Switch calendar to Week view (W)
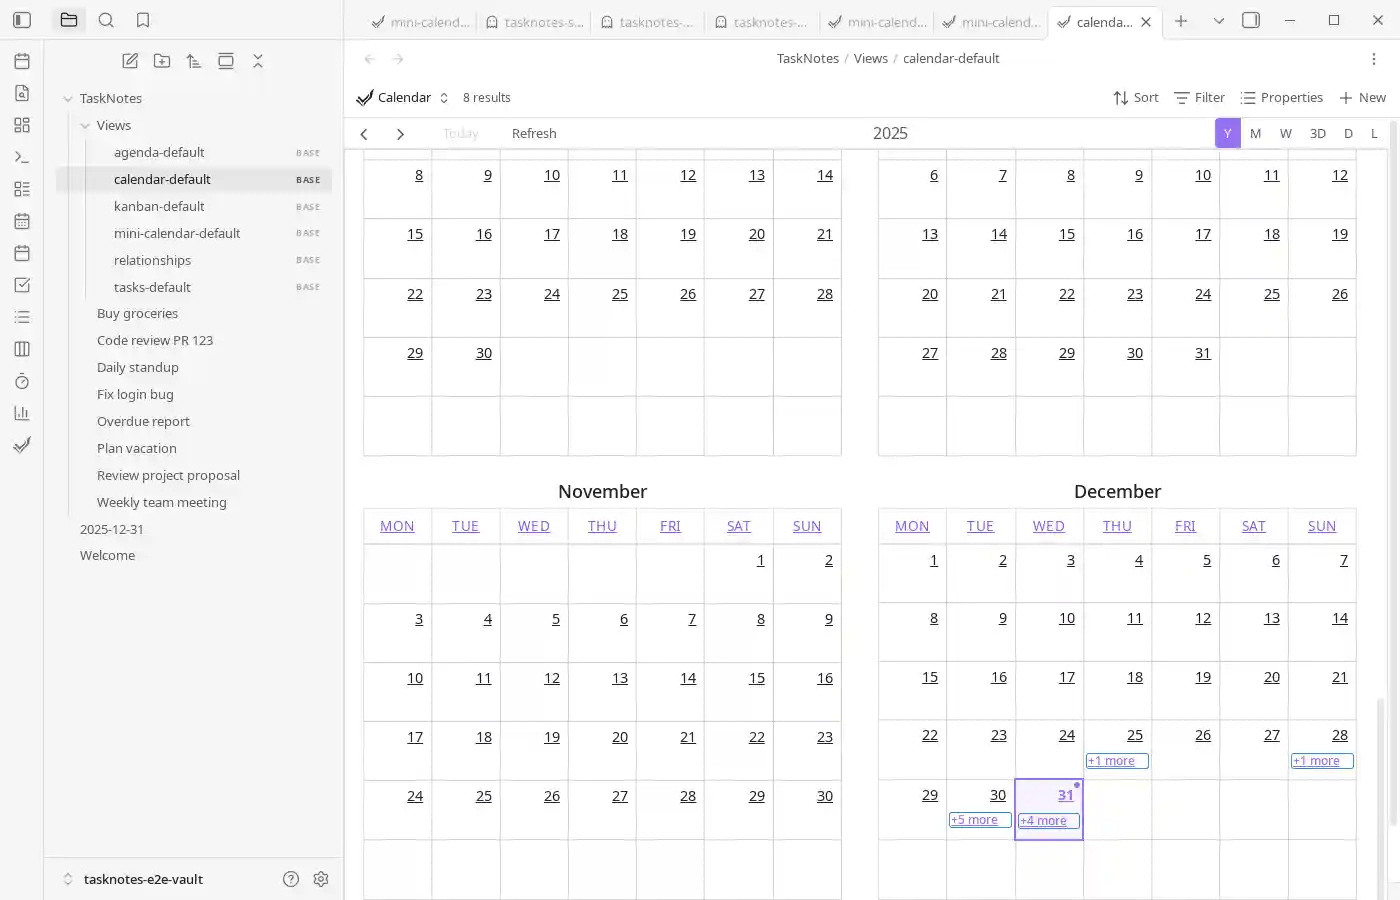The width and height of the screenshot is (1400, 900). click(x=1285, y=133)
